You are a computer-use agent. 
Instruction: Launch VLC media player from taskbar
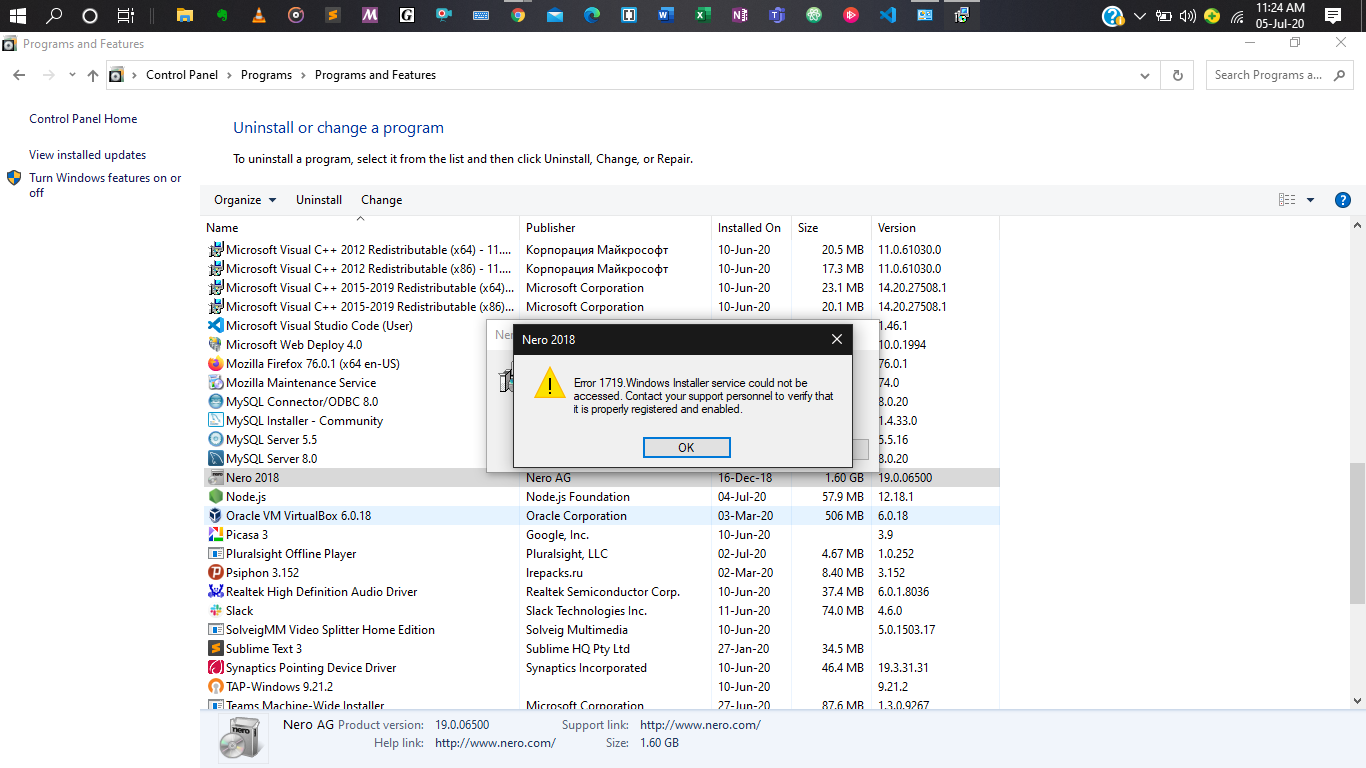(258, 15)
